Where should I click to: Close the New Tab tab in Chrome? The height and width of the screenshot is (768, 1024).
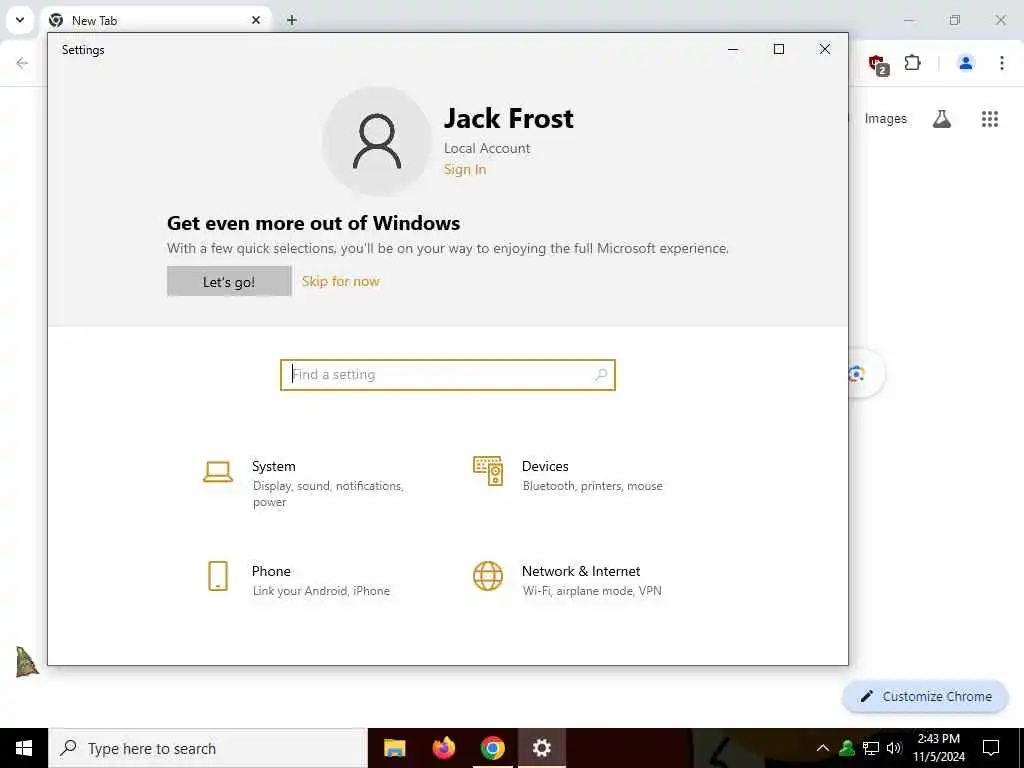256,20
